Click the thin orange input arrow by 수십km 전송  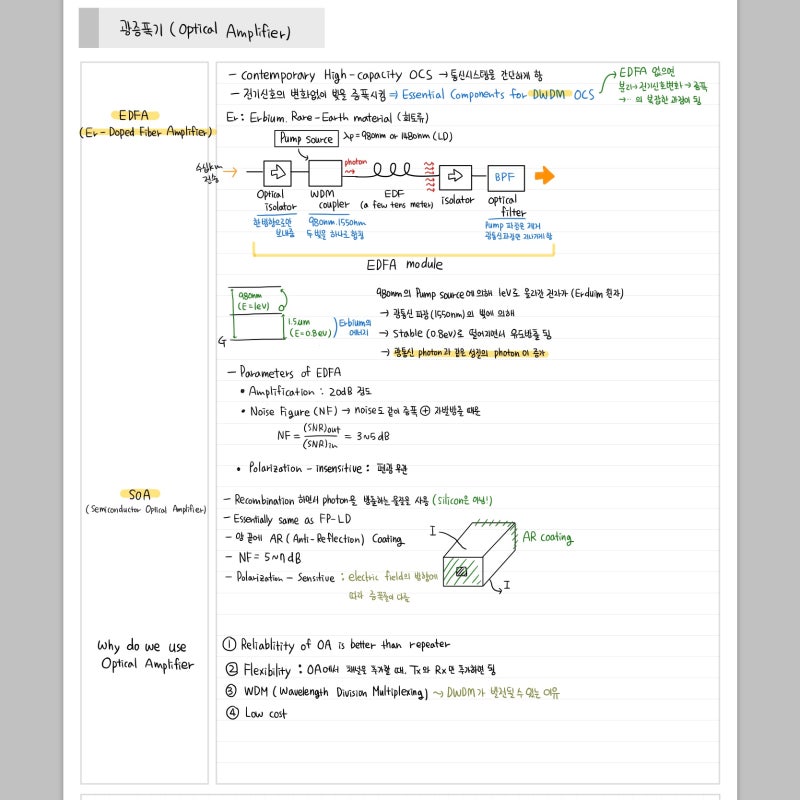[x=230, y=172]
